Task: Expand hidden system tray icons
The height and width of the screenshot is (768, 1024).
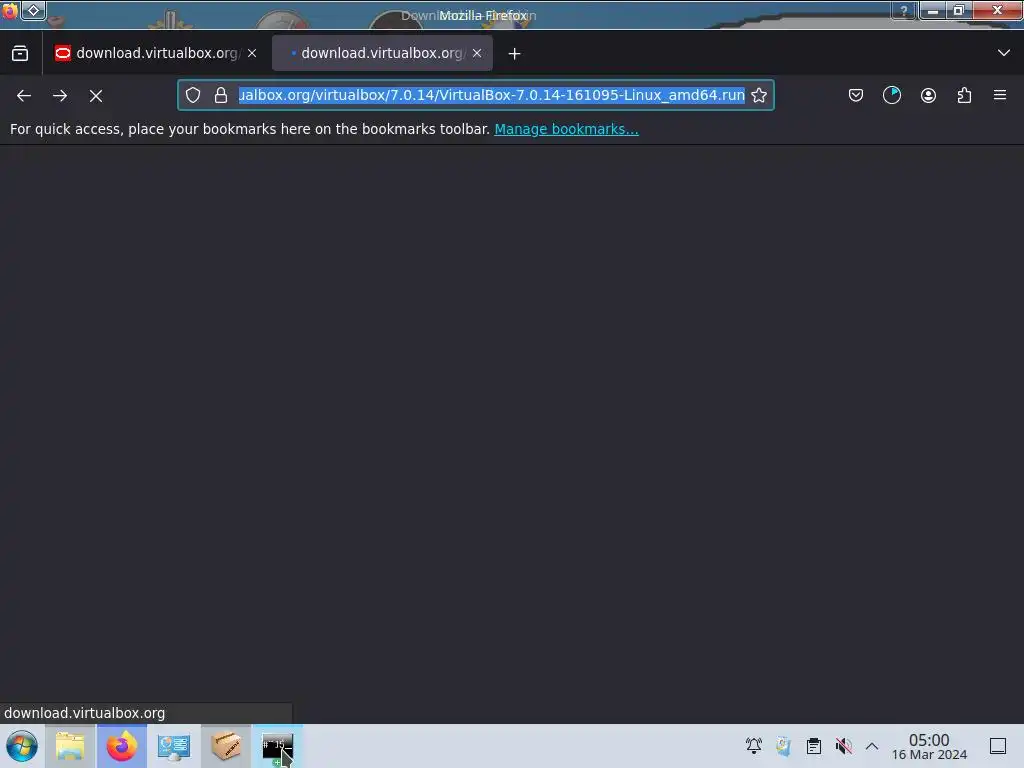Action: point(872,746)
